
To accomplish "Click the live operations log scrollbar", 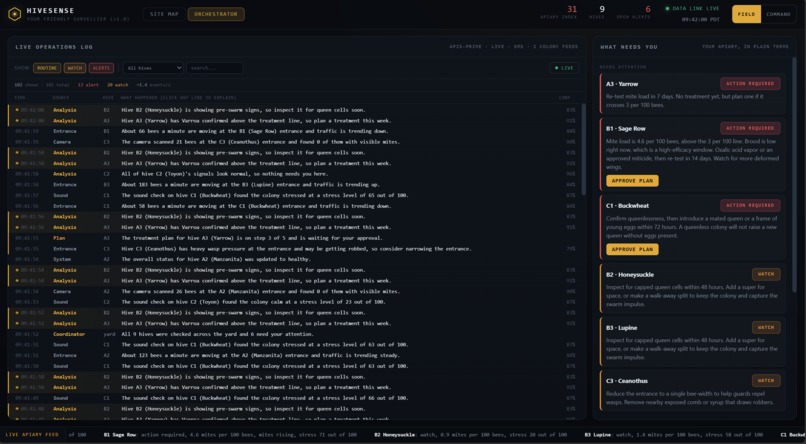I will (583, 149).
